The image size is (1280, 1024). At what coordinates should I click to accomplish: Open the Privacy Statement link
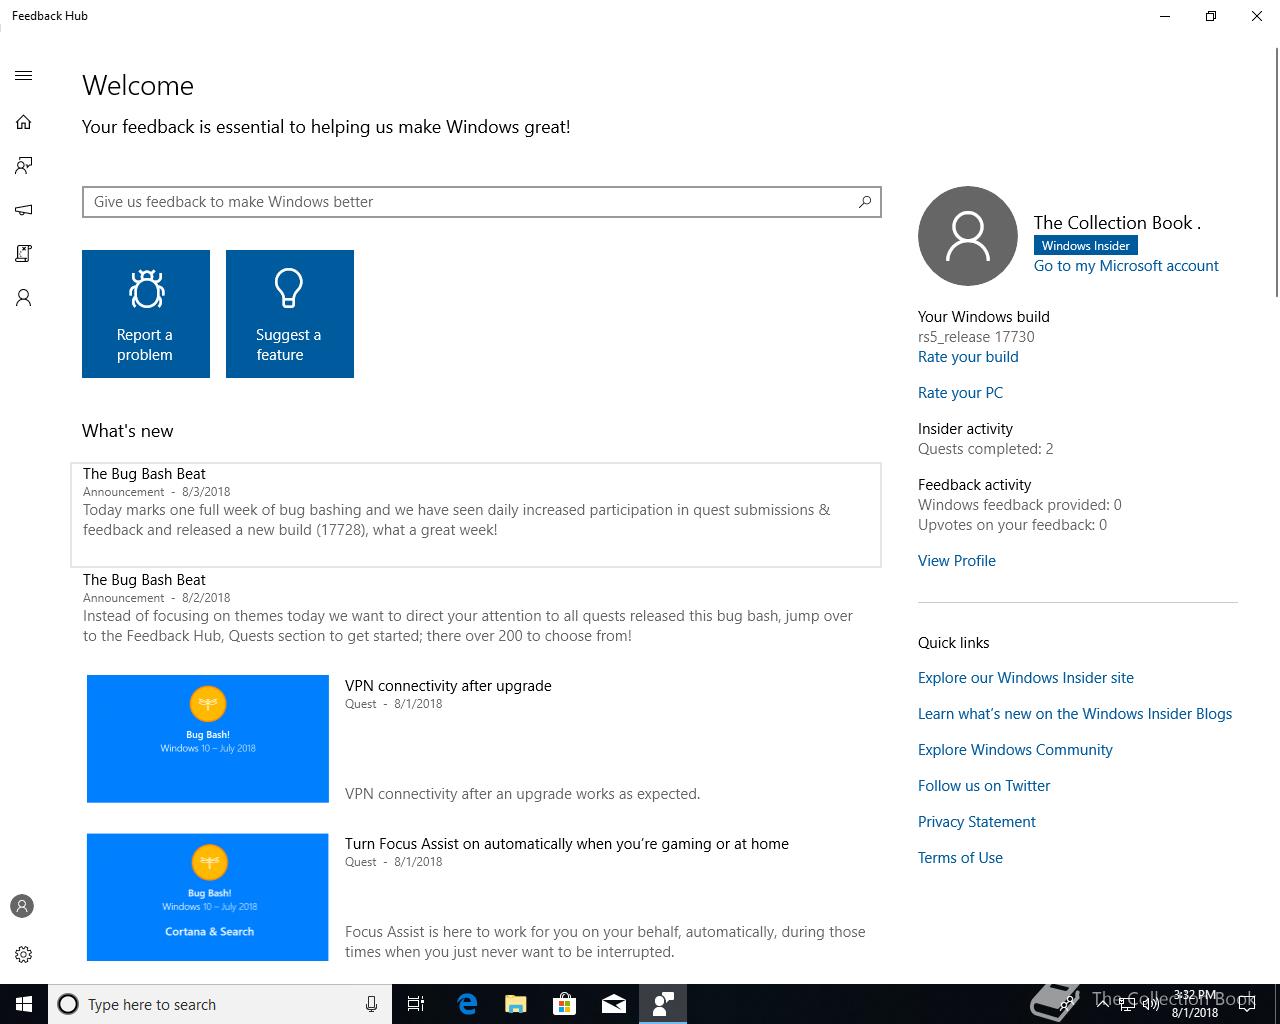tap(977, 822)
